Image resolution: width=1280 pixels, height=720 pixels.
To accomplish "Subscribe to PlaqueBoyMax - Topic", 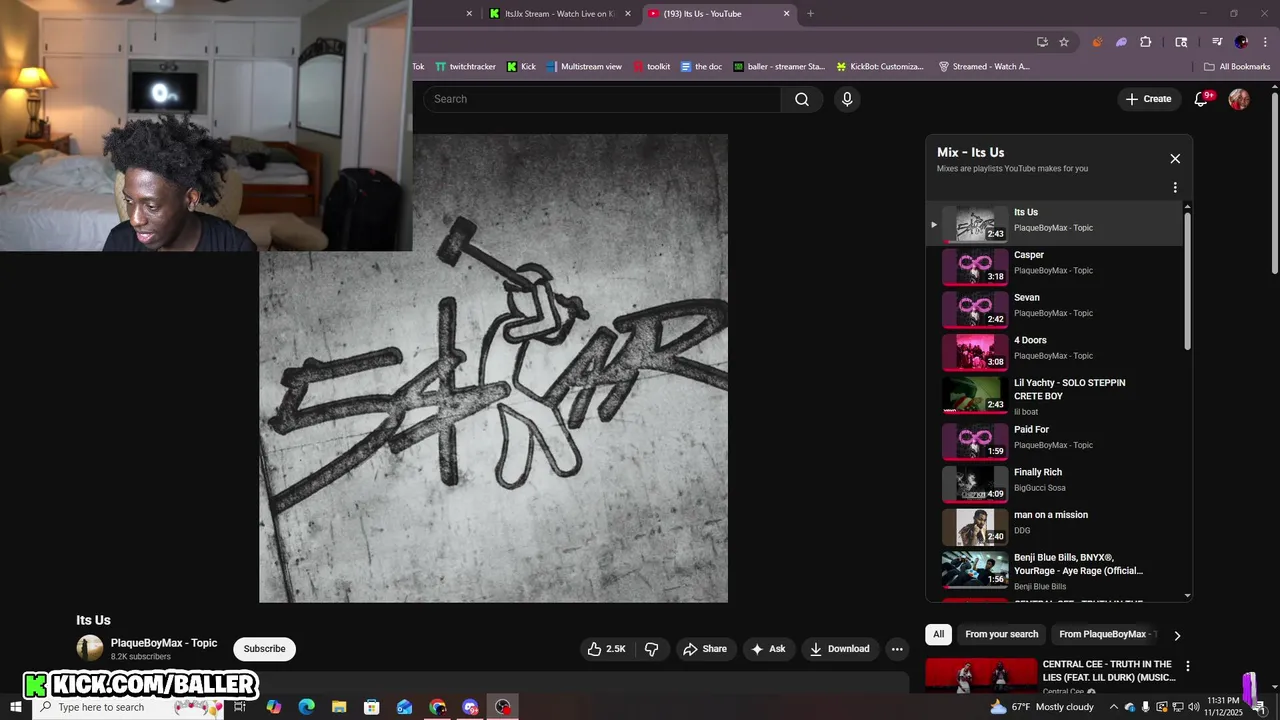I will pyautogui.click(x=264, y=649).
